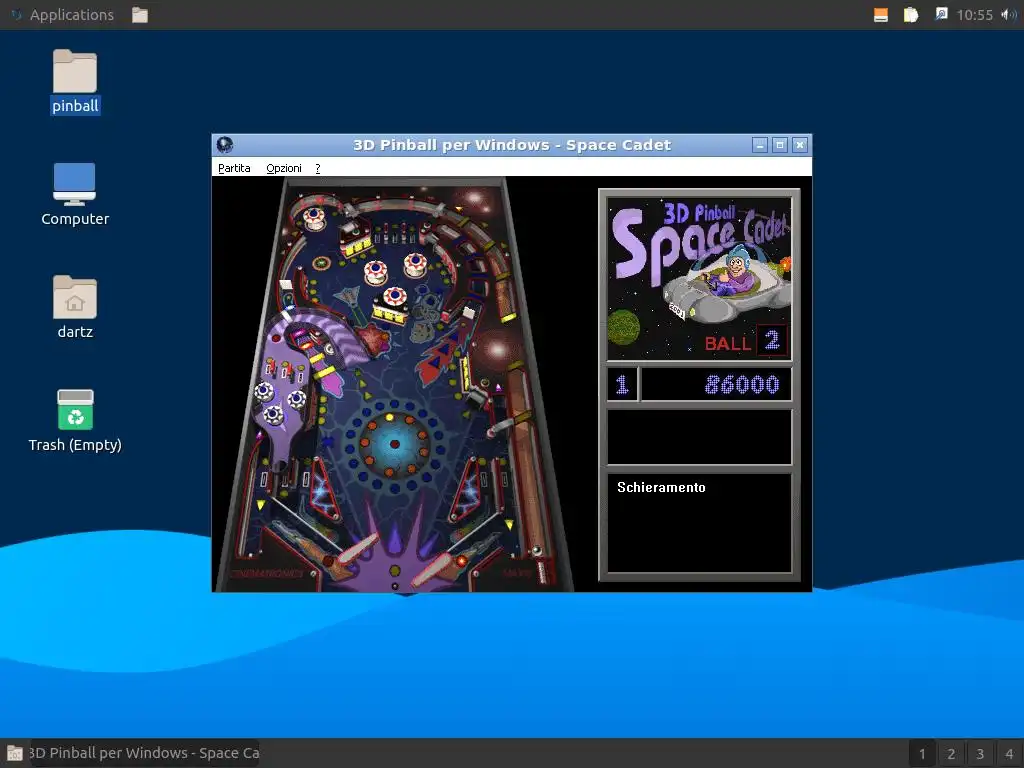Viewport: 1024px width, 768px height.
Task: Click the score value 86000
Action: (x=742, y=385)
